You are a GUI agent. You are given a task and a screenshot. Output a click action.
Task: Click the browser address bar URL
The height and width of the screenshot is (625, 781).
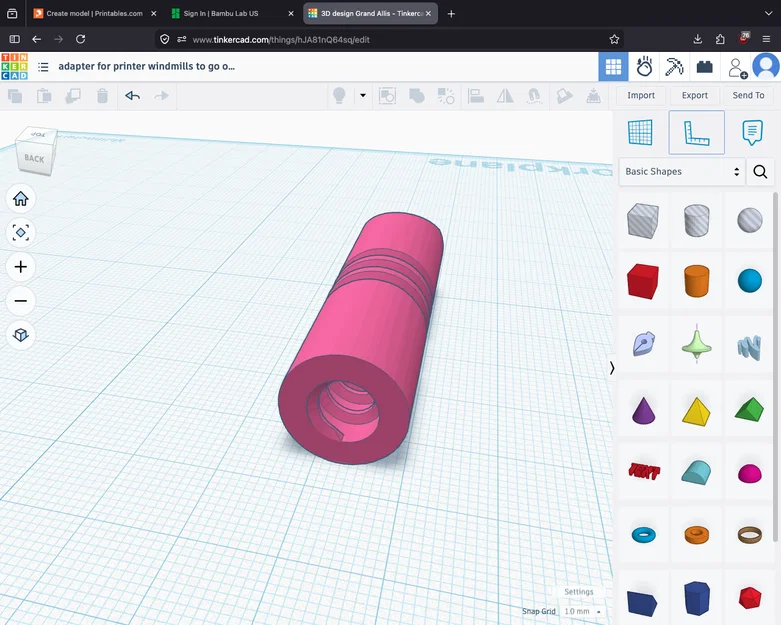[281, 40]
